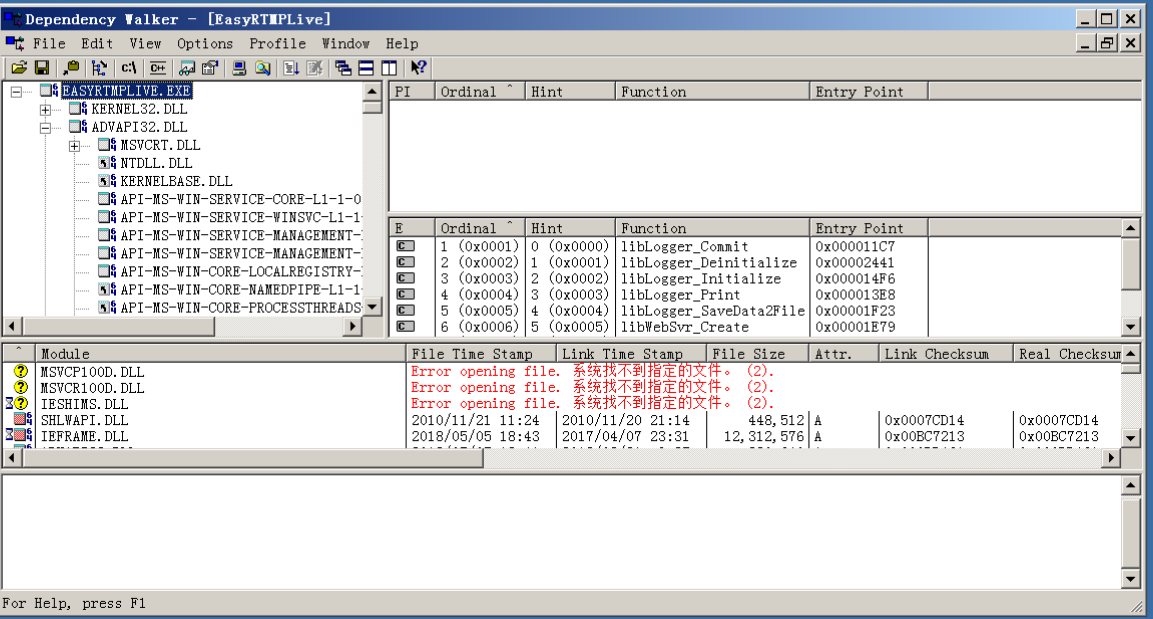1153x619 pixels.
Task: Select IEFRAME.DLL in the module list
Action: pos(84,436)
